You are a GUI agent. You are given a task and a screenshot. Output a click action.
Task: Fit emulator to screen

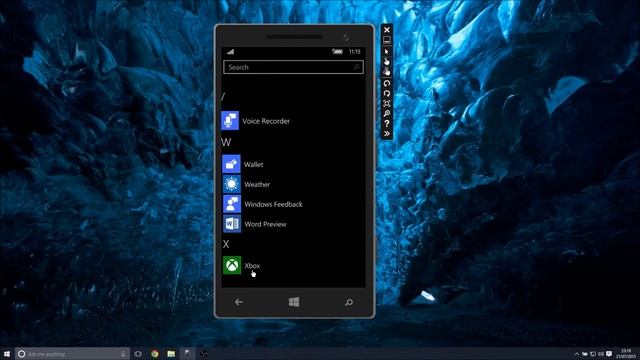[x=387, y=103]
